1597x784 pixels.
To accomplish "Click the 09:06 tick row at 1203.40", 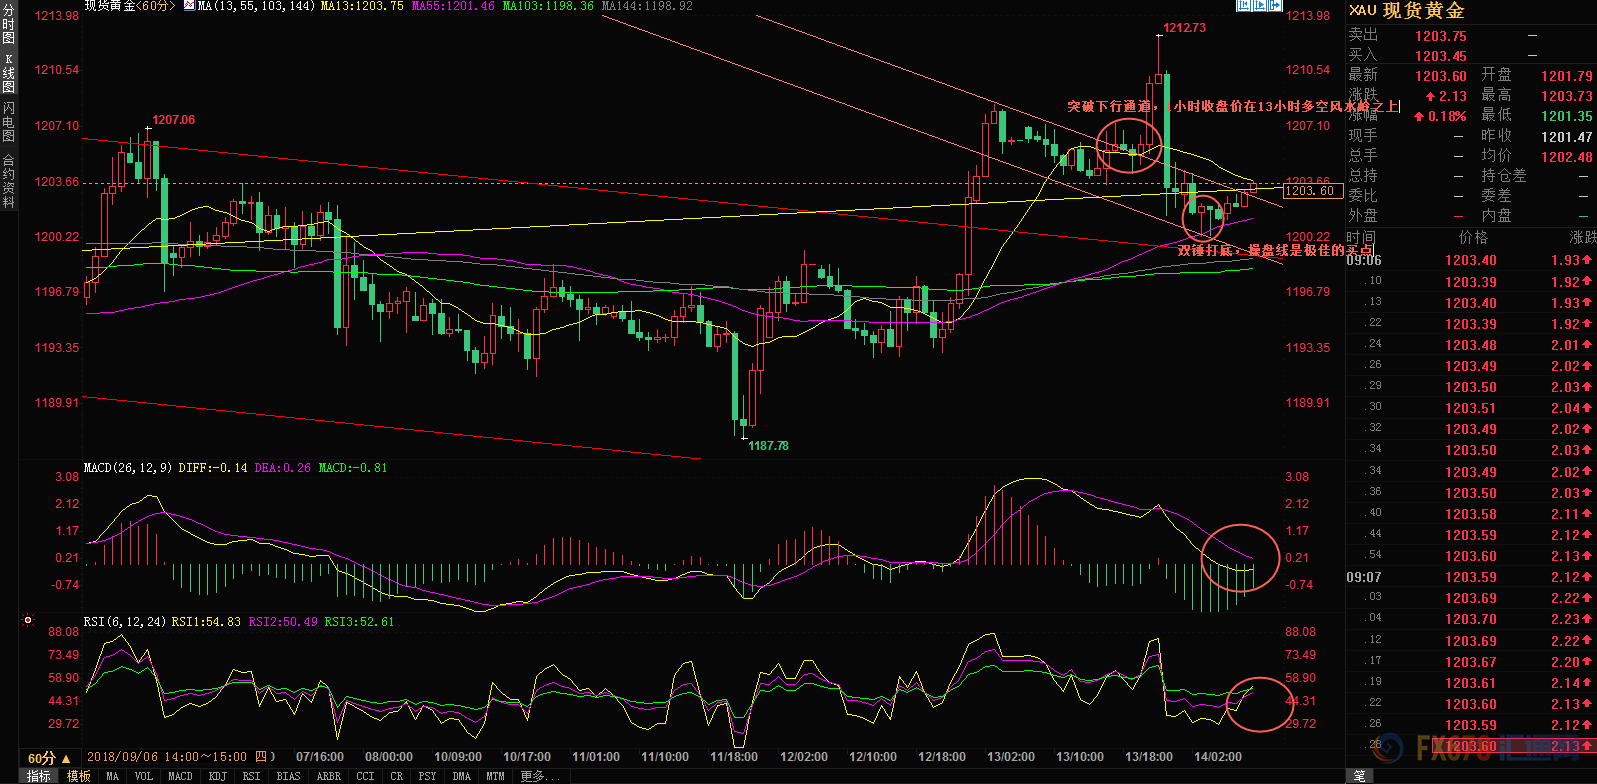I will [x=1470, y=260].
